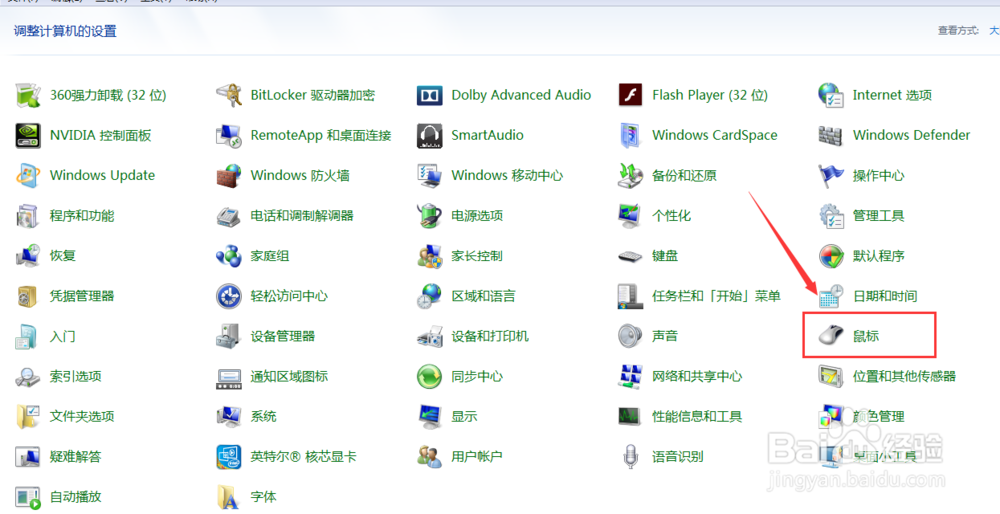Click the 轻松访问中心 link
Screen dimensions: 1000x514
(289, 296)
